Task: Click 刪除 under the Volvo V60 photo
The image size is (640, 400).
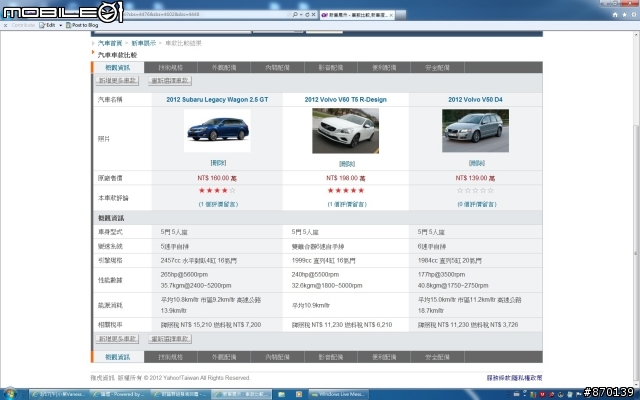Action: pos(347,164)
